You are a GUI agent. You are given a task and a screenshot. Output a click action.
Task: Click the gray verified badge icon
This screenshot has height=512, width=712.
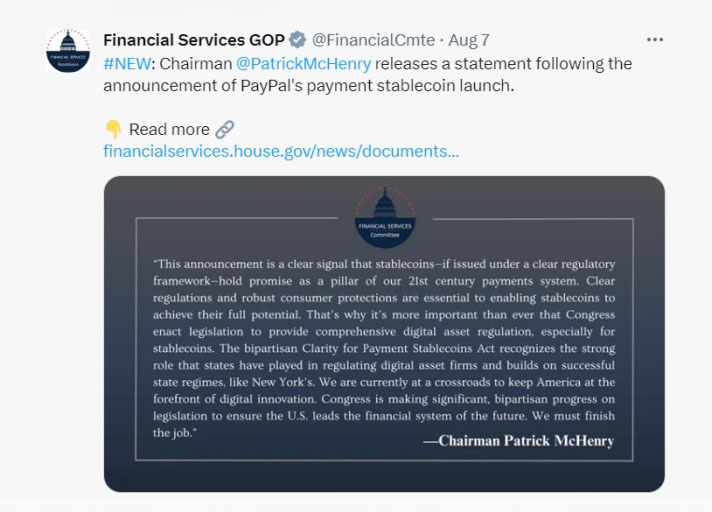[x=298, y=40]
